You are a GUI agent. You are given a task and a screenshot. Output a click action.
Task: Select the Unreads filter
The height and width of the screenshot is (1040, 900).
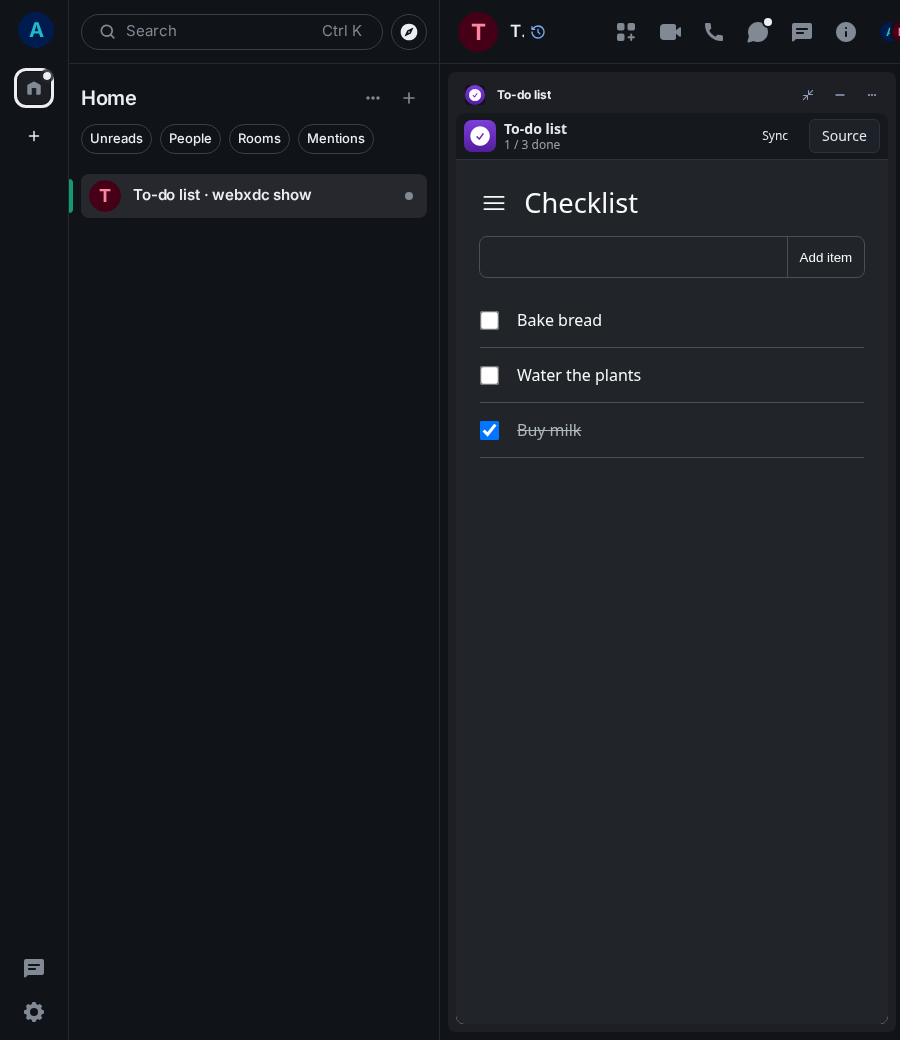[116, 139]
